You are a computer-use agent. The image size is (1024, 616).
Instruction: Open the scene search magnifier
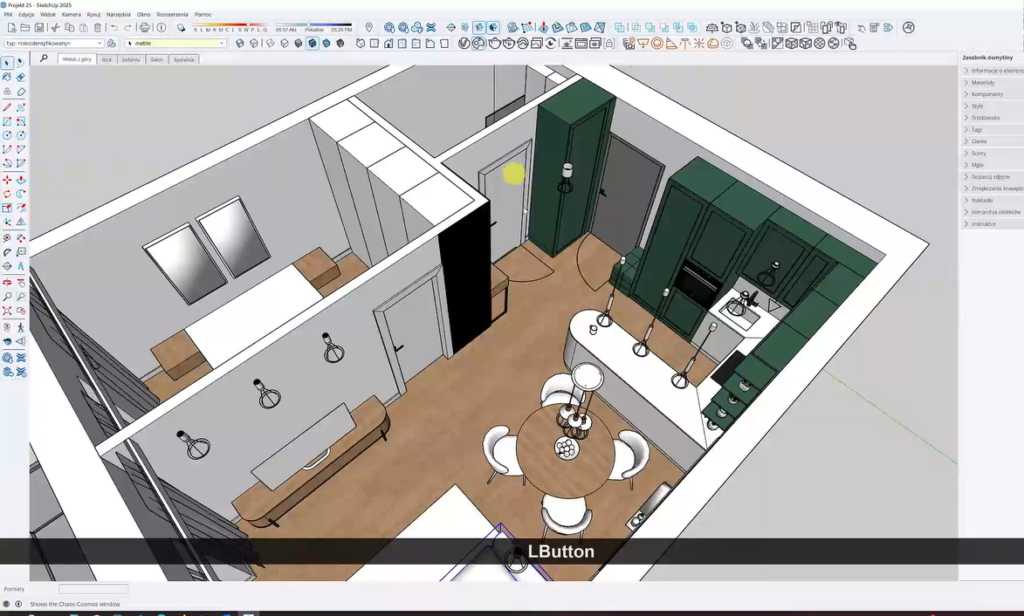(44, 59)
